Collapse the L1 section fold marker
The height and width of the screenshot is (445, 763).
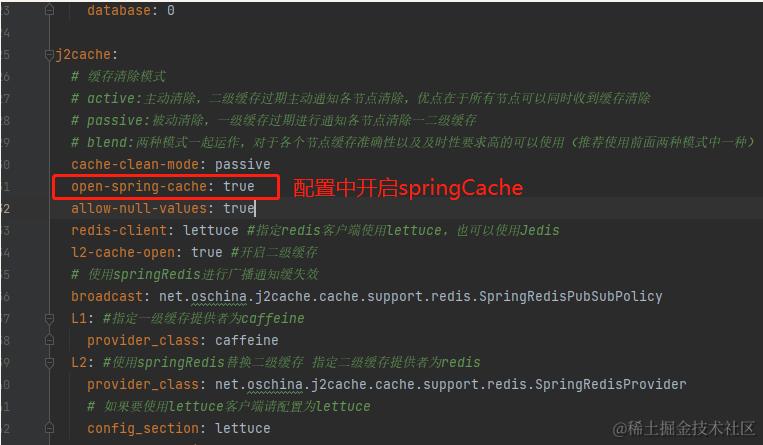49,319
